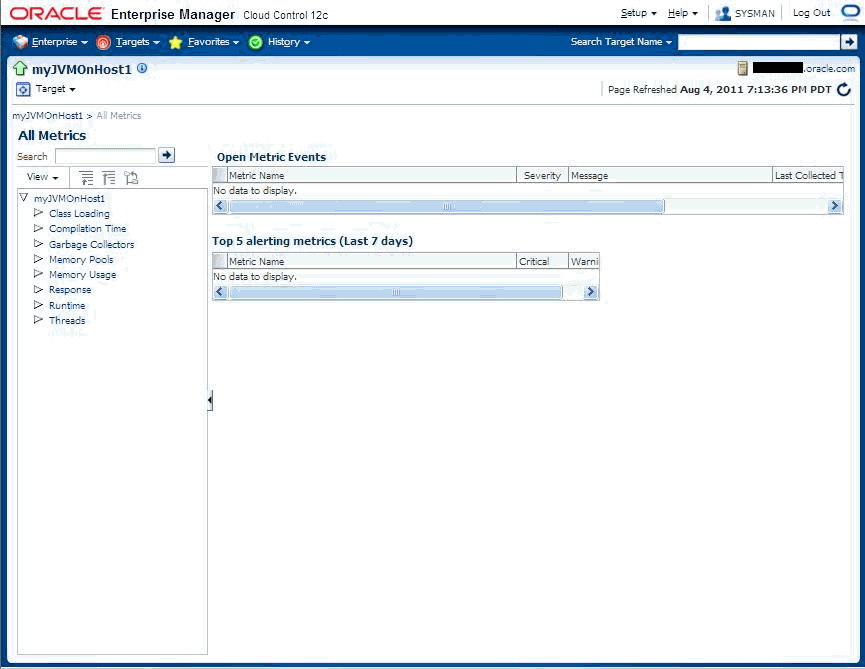Open the Setup dropdown menu
The width and height of the screenshot is (865, 669).
638,13
